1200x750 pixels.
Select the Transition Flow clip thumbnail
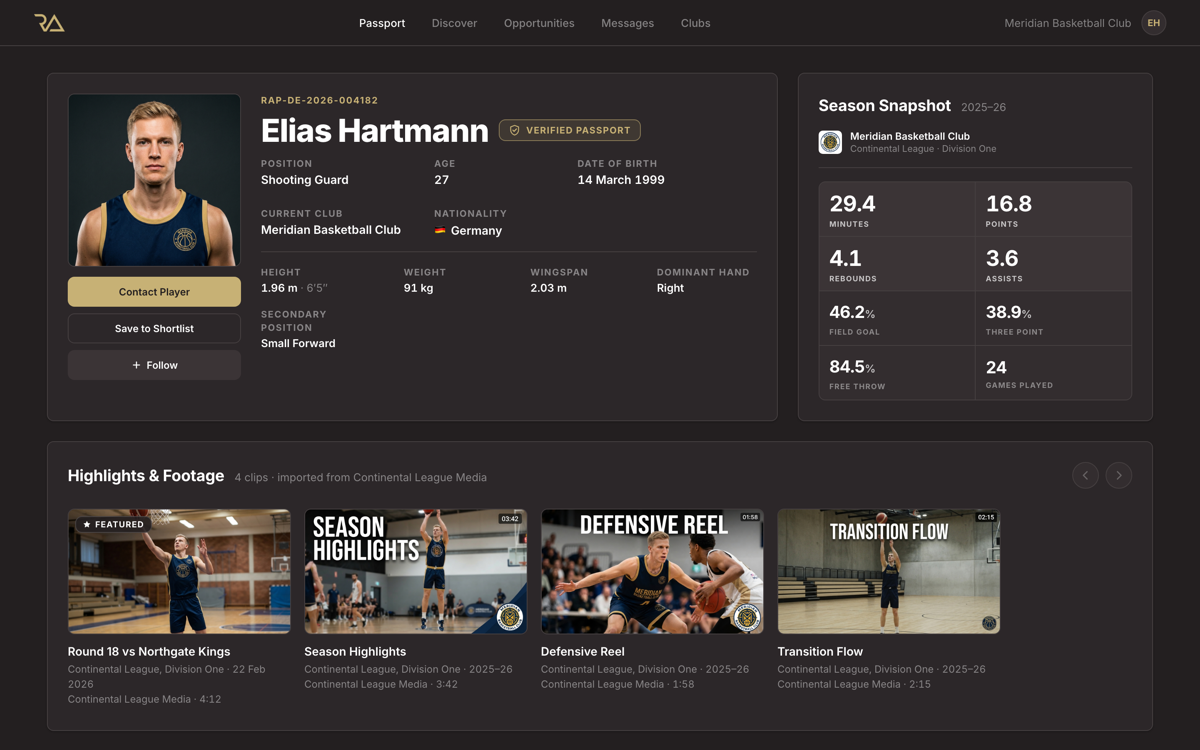(889, 571)
